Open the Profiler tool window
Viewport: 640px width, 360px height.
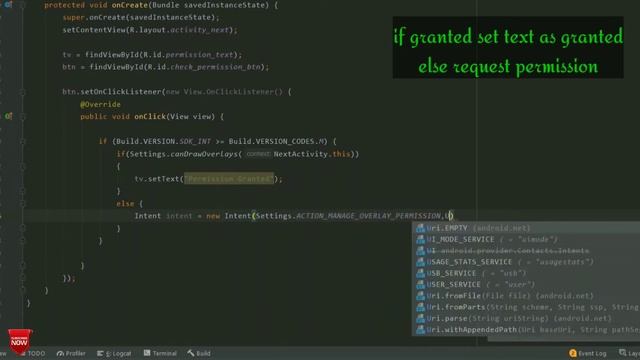[71, 353]
